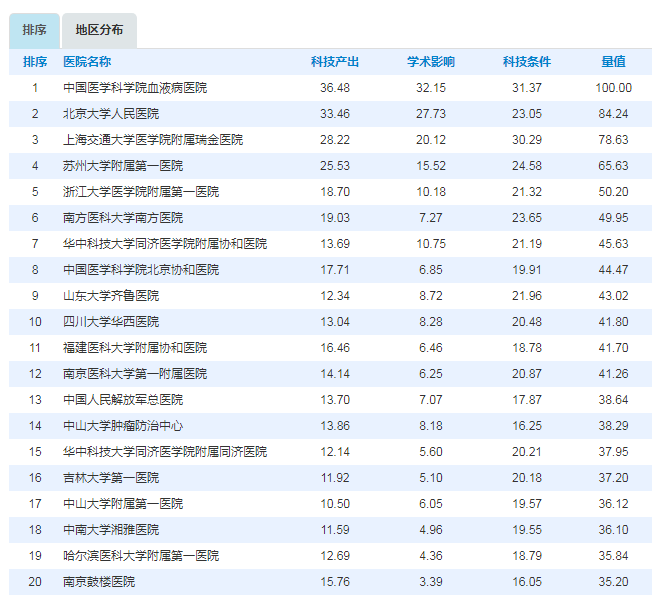The image size is (662, 606).
Task: Click 中山大学肿瘤防治中心 entry
Action: click(123, 426)
